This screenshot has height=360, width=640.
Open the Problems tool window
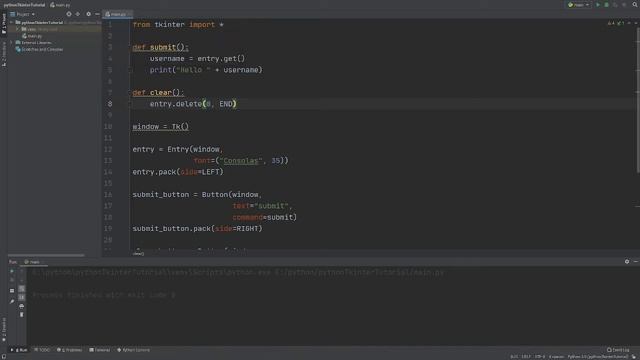[69, 350]
